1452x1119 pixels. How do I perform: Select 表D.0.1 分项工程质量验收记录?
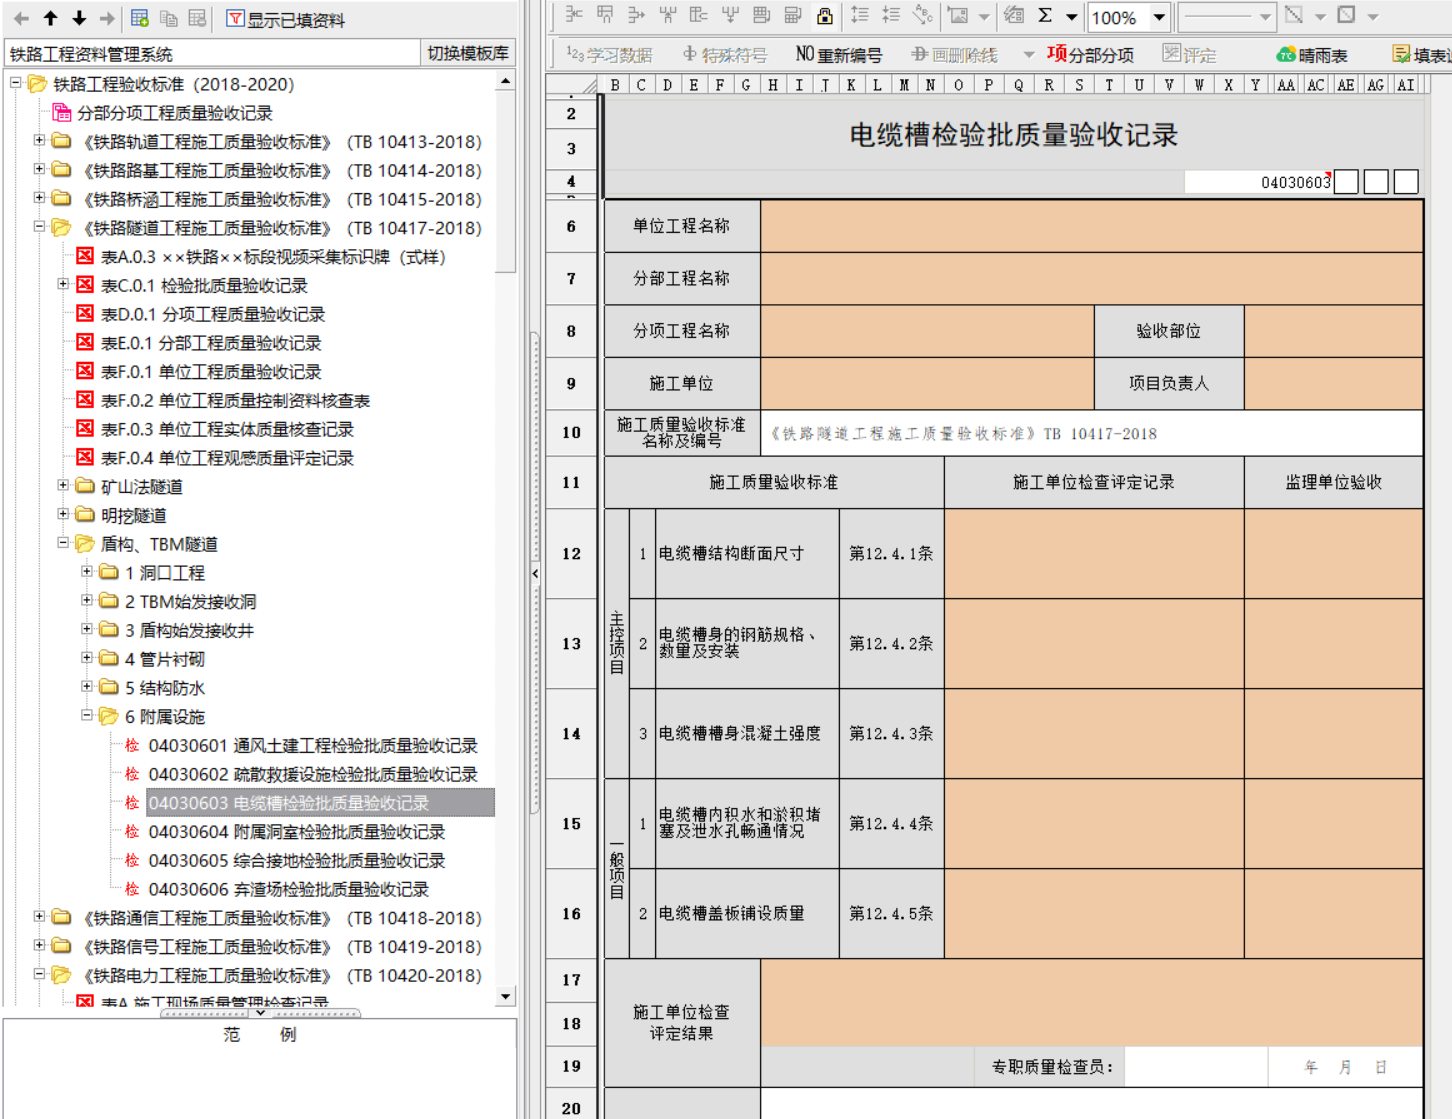pyautogui.click(x=213, y=314)
